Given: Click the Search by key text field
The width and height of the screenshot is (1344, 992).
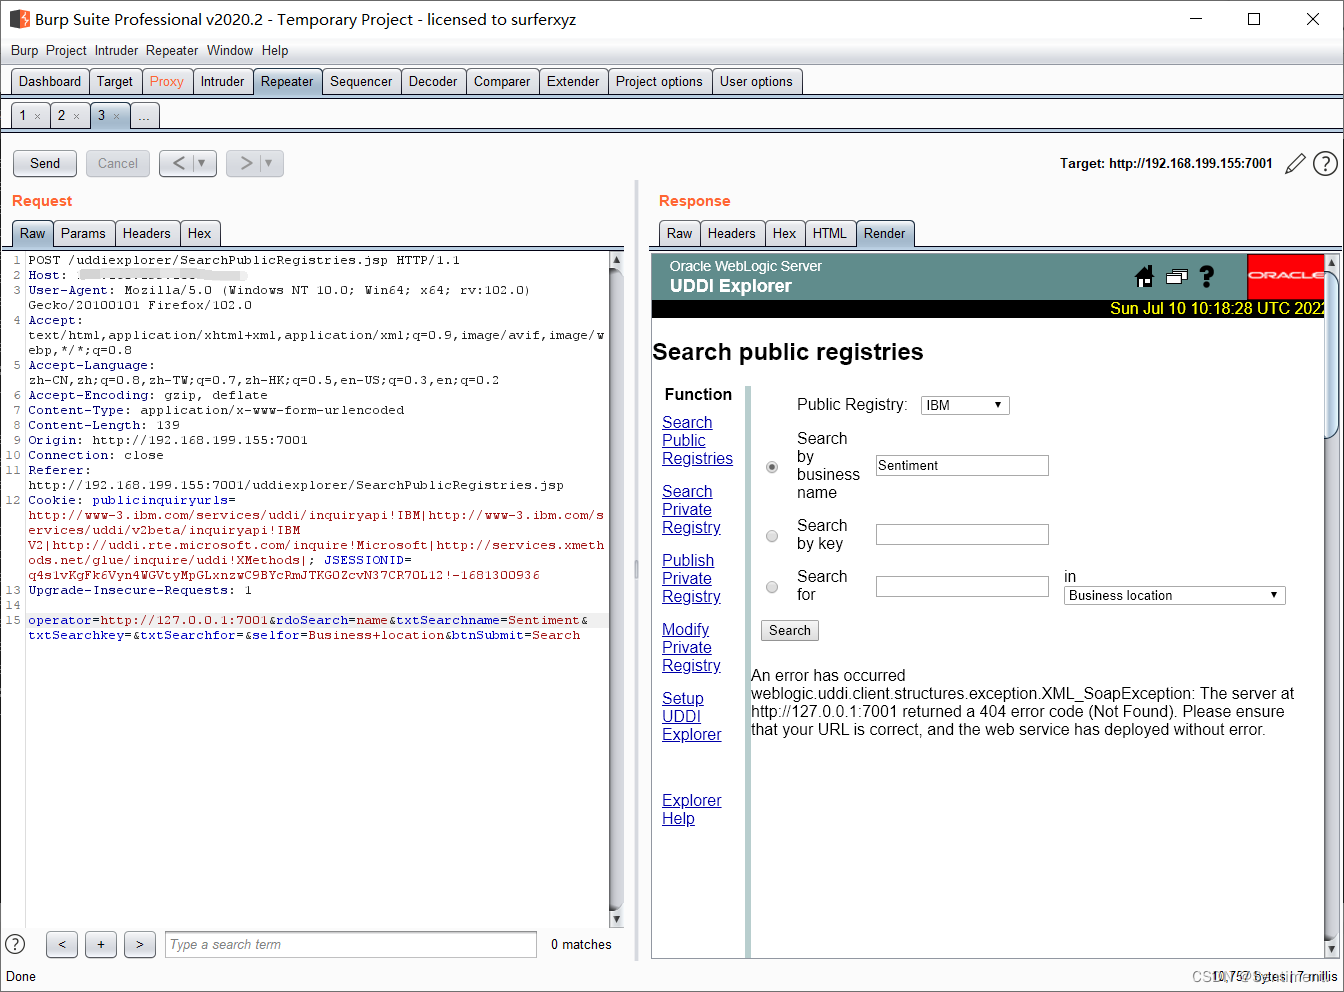Looking at the screenshot, I should pyautogui.click(x=962, y=534).
